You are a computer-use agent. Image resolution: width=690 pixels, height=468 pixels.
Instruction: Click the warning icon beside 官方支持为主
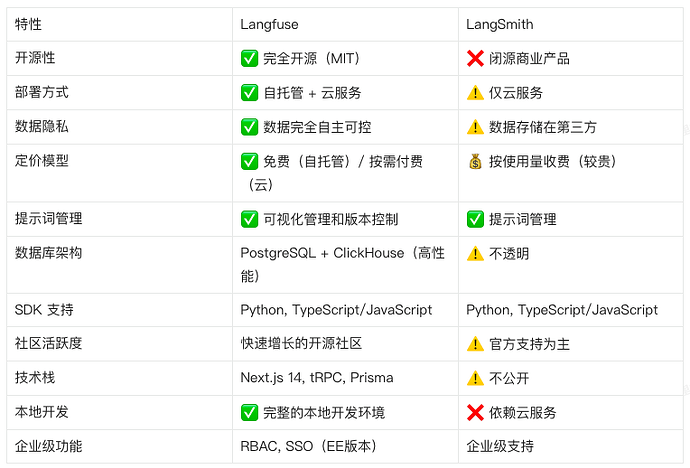click(x=475, y=344)
